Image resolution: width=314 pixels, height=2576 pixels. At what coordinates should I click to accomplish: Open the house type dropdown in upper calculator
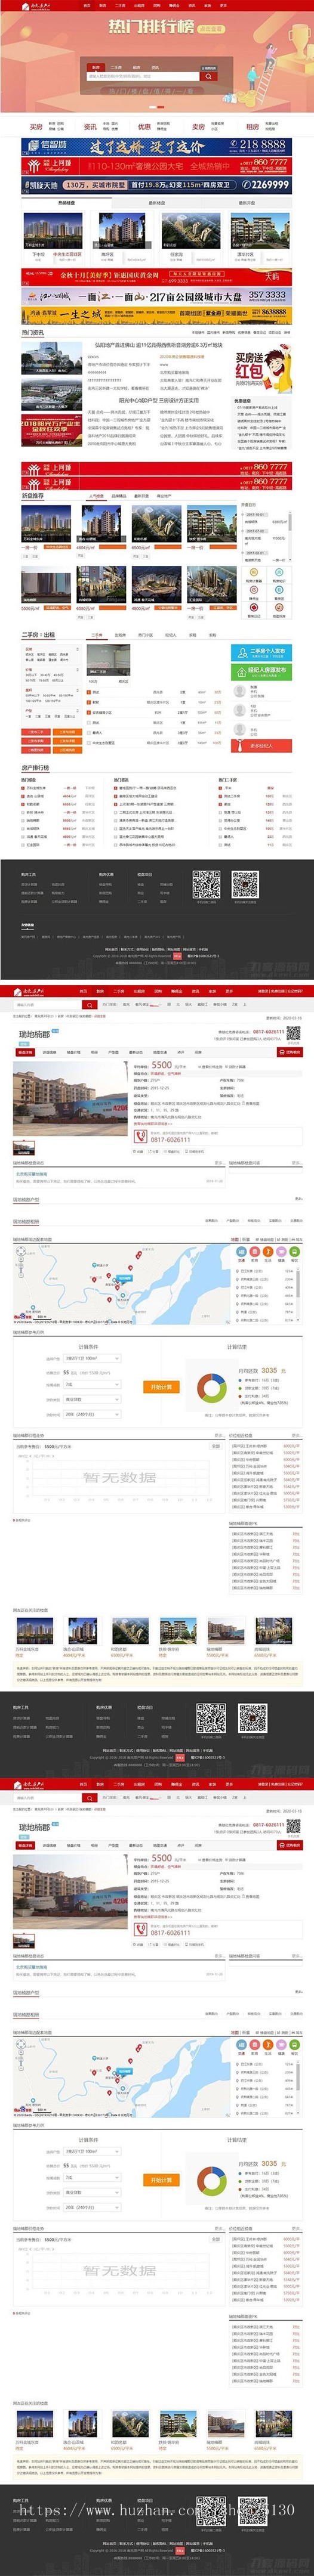pyautogui.click(x=92, y=1358)
